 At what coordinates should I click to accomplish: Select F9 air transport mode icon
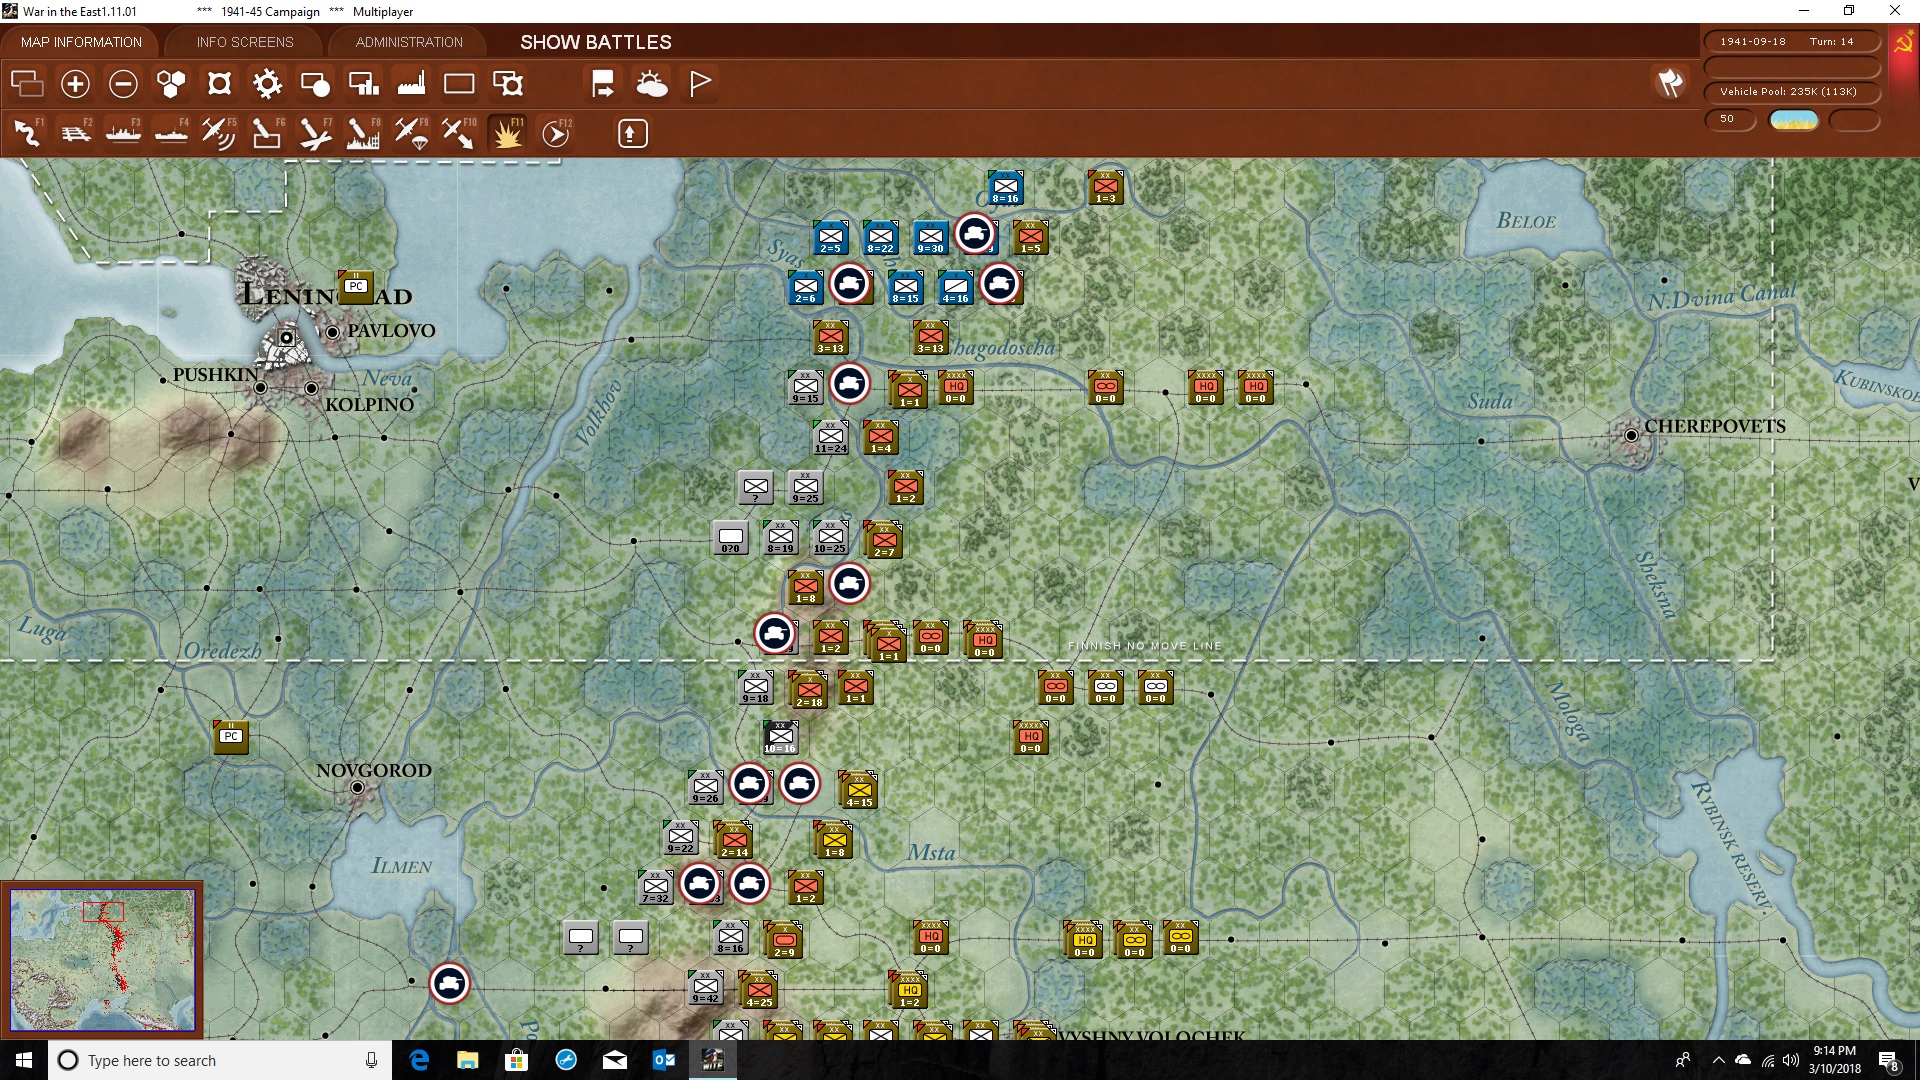point(411,133)
